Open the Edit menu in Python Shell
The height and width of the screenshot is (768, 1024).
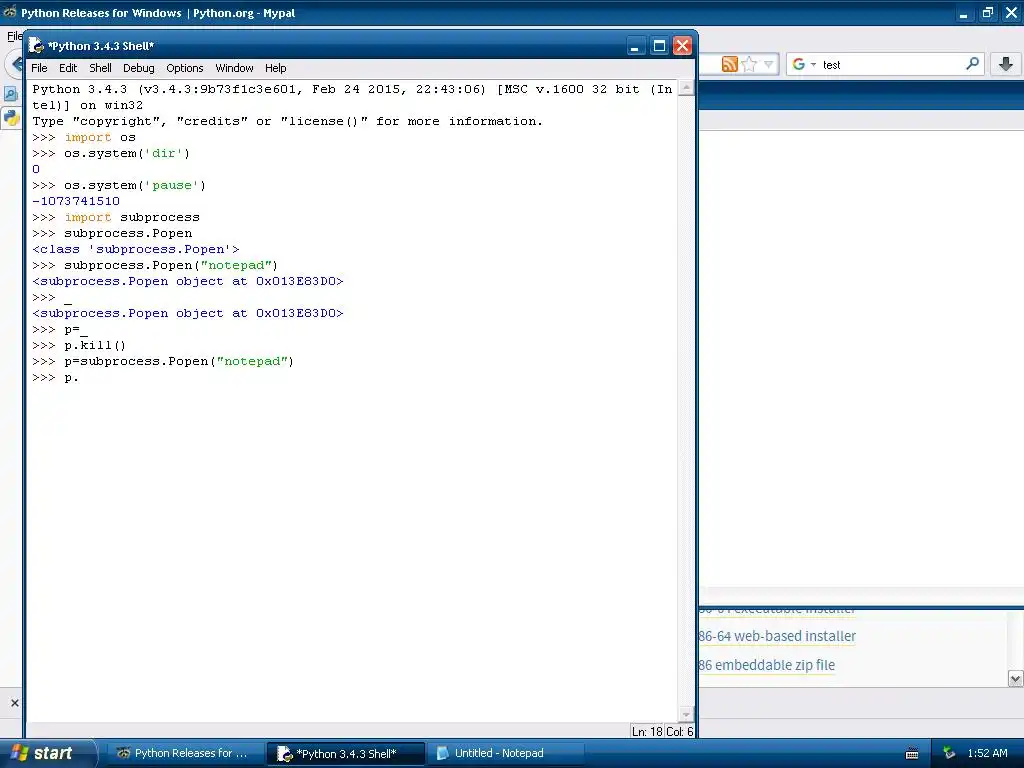(x=68, y=68)
